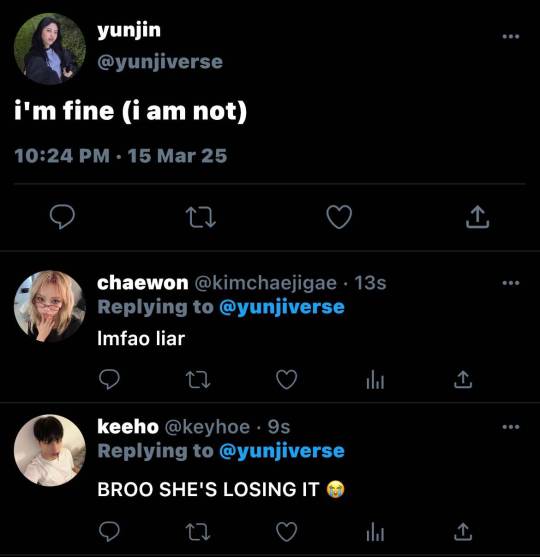
Task: Share keeho's reply
Action: tap(463, 531)
